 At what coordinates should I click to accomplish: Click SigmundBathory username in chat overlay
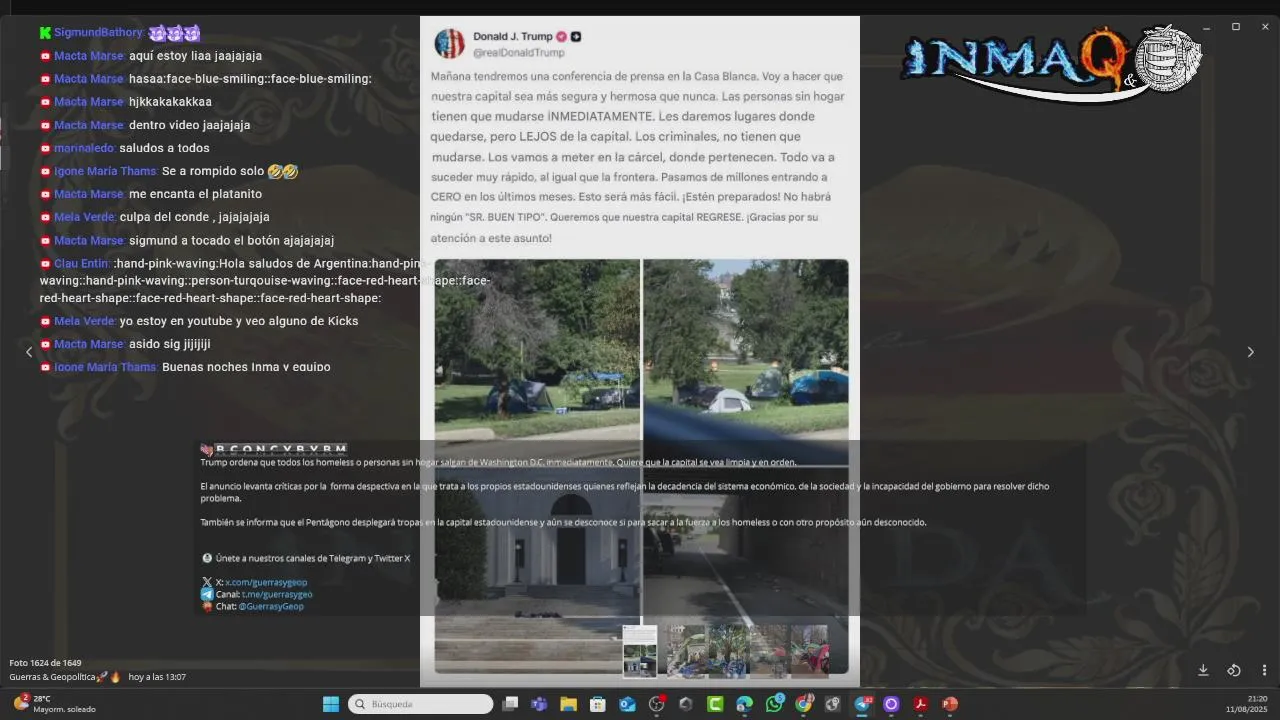coord(99,33)
